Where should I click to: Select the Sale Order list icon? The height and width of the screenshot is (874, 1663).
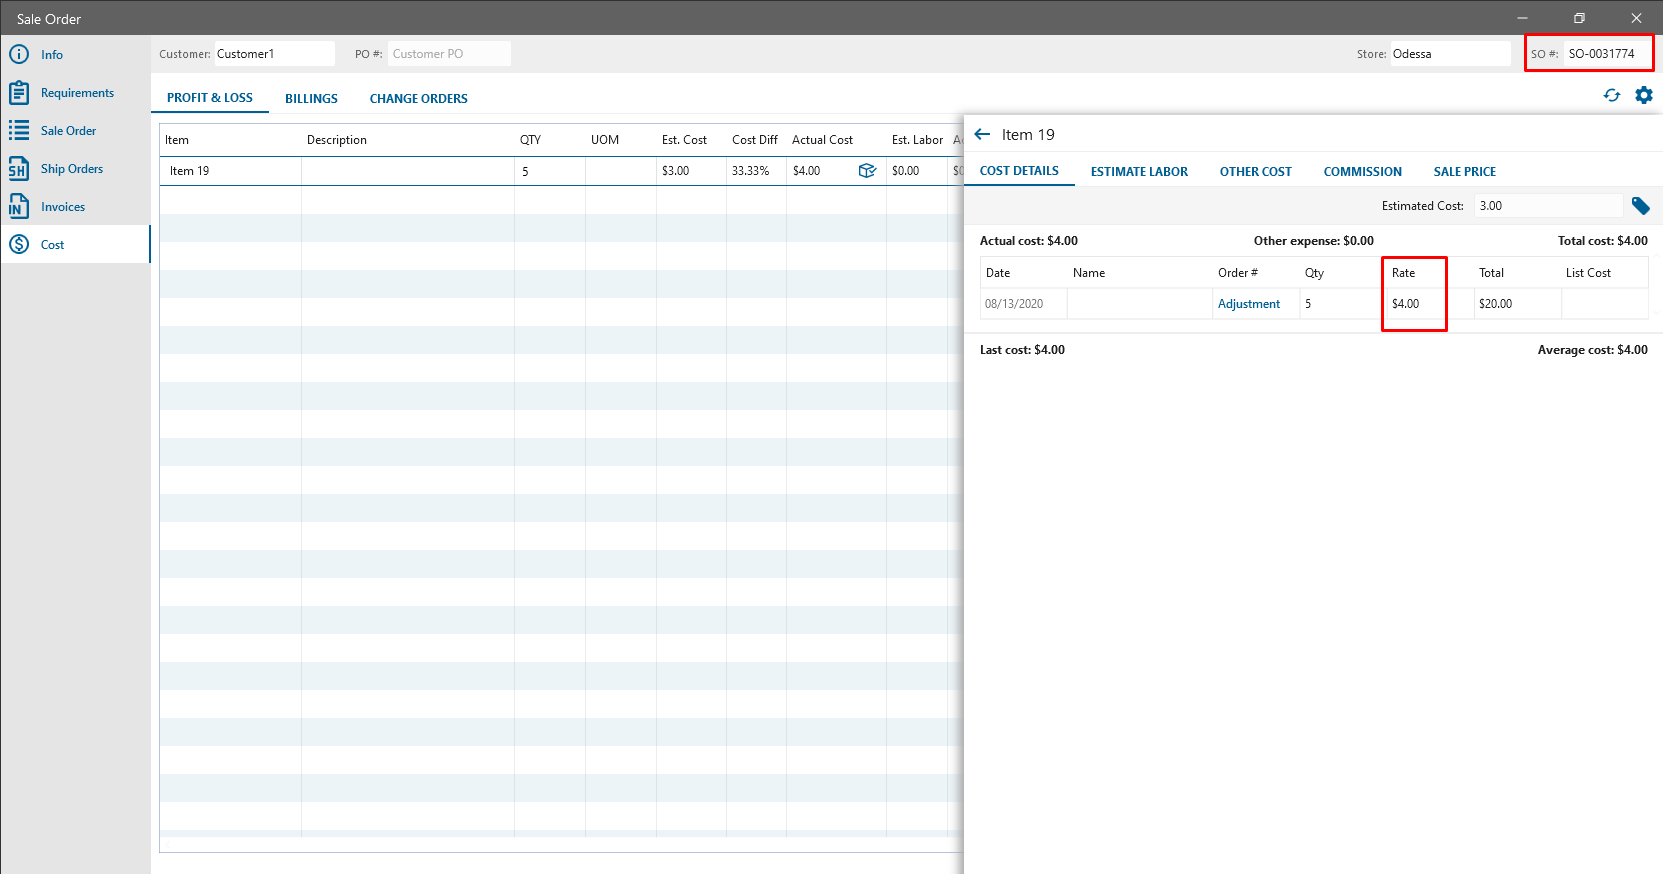19,131
